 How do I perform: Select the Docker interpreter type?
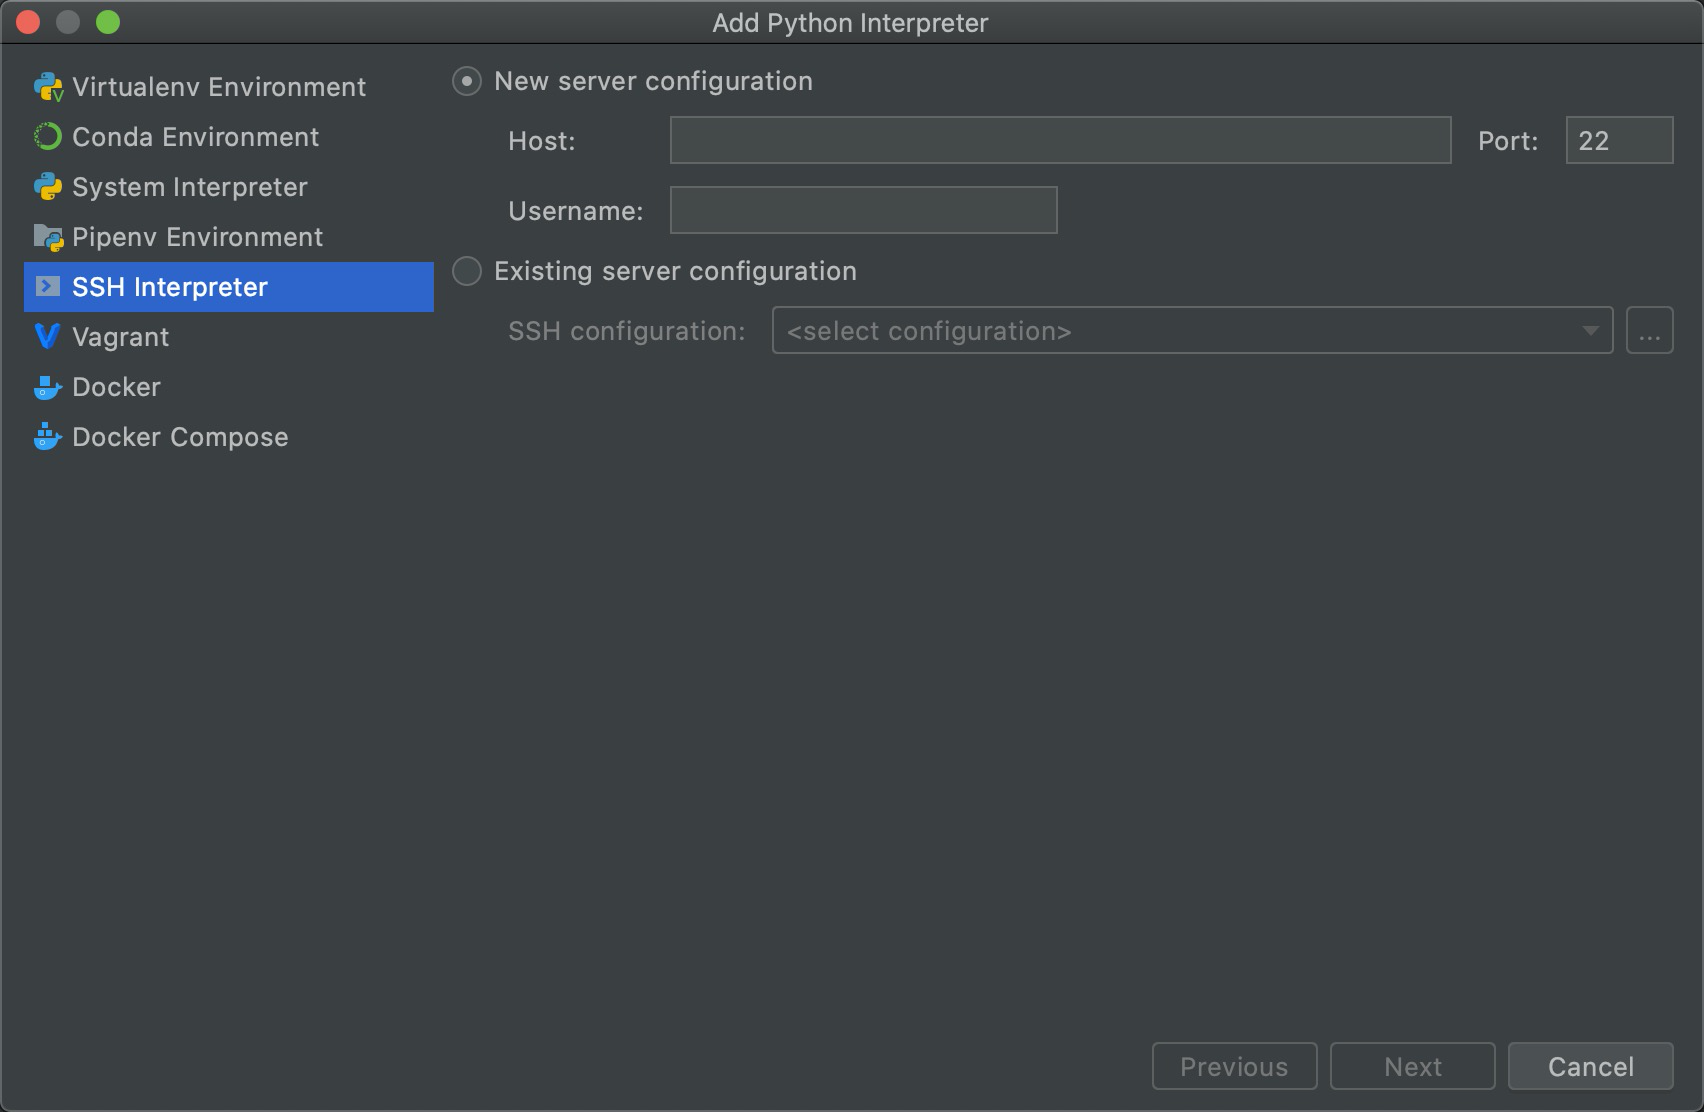coord(229,387)
